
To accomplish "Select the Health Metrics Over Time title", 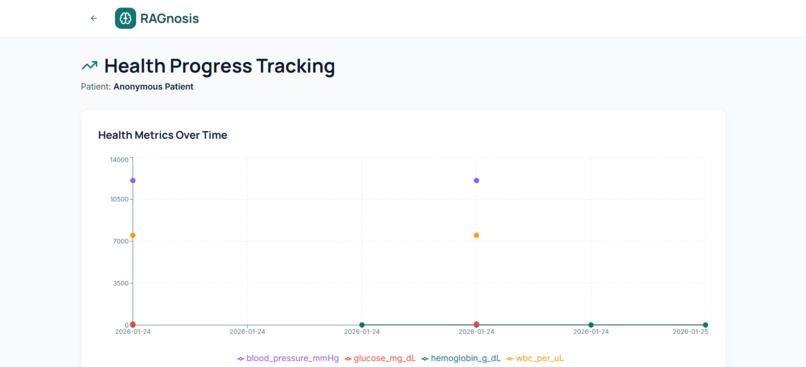I will coord(162,135).
